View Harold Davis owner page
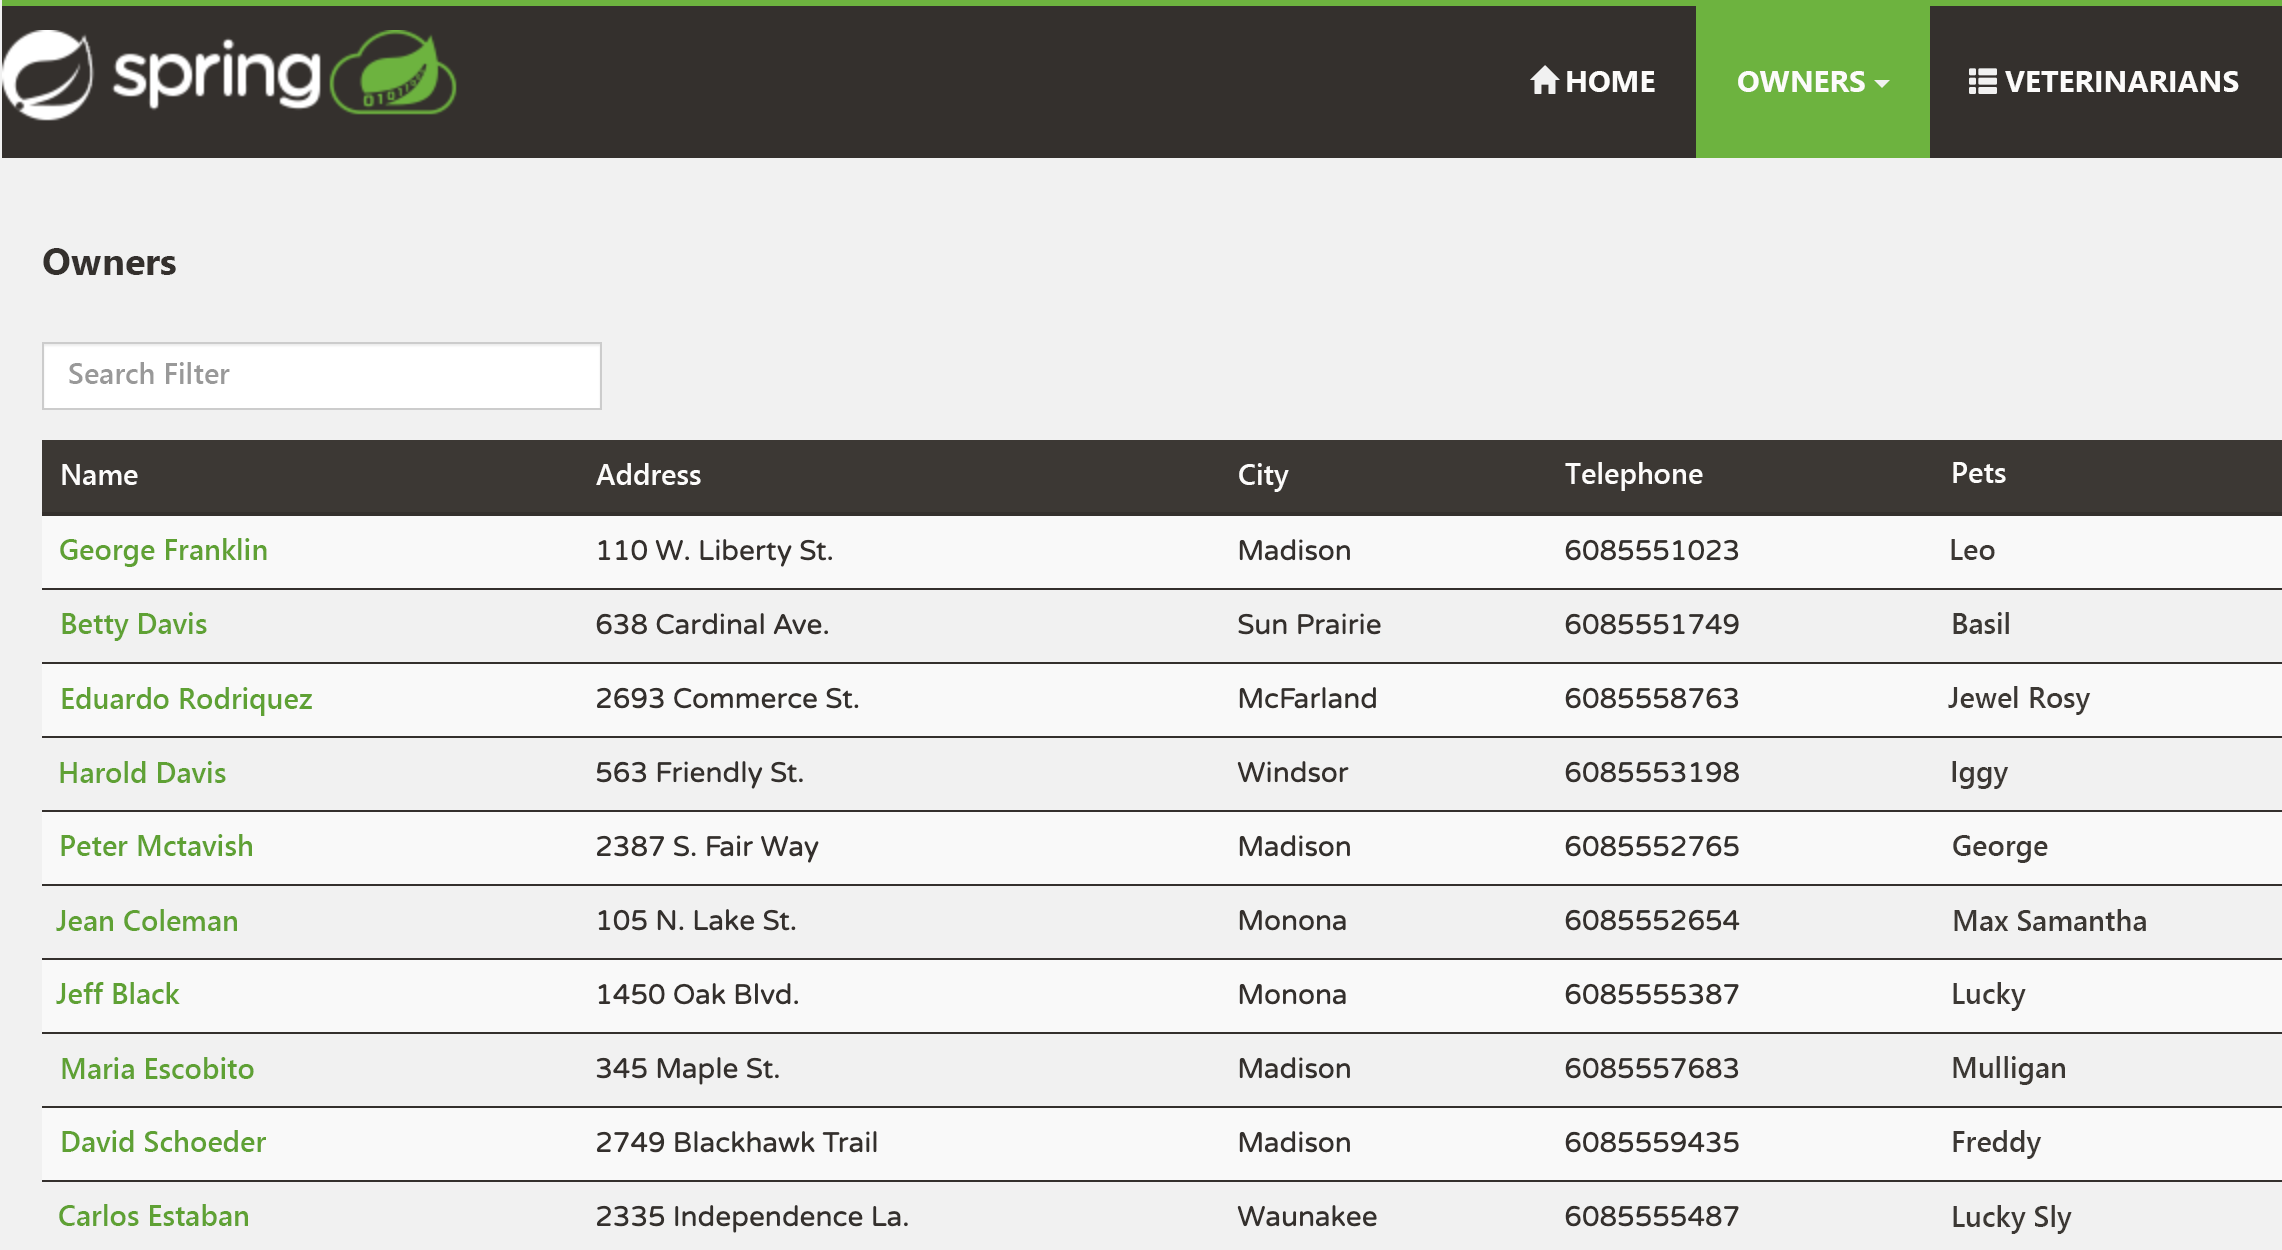Screen dimensions: 2282x1250 142,772
